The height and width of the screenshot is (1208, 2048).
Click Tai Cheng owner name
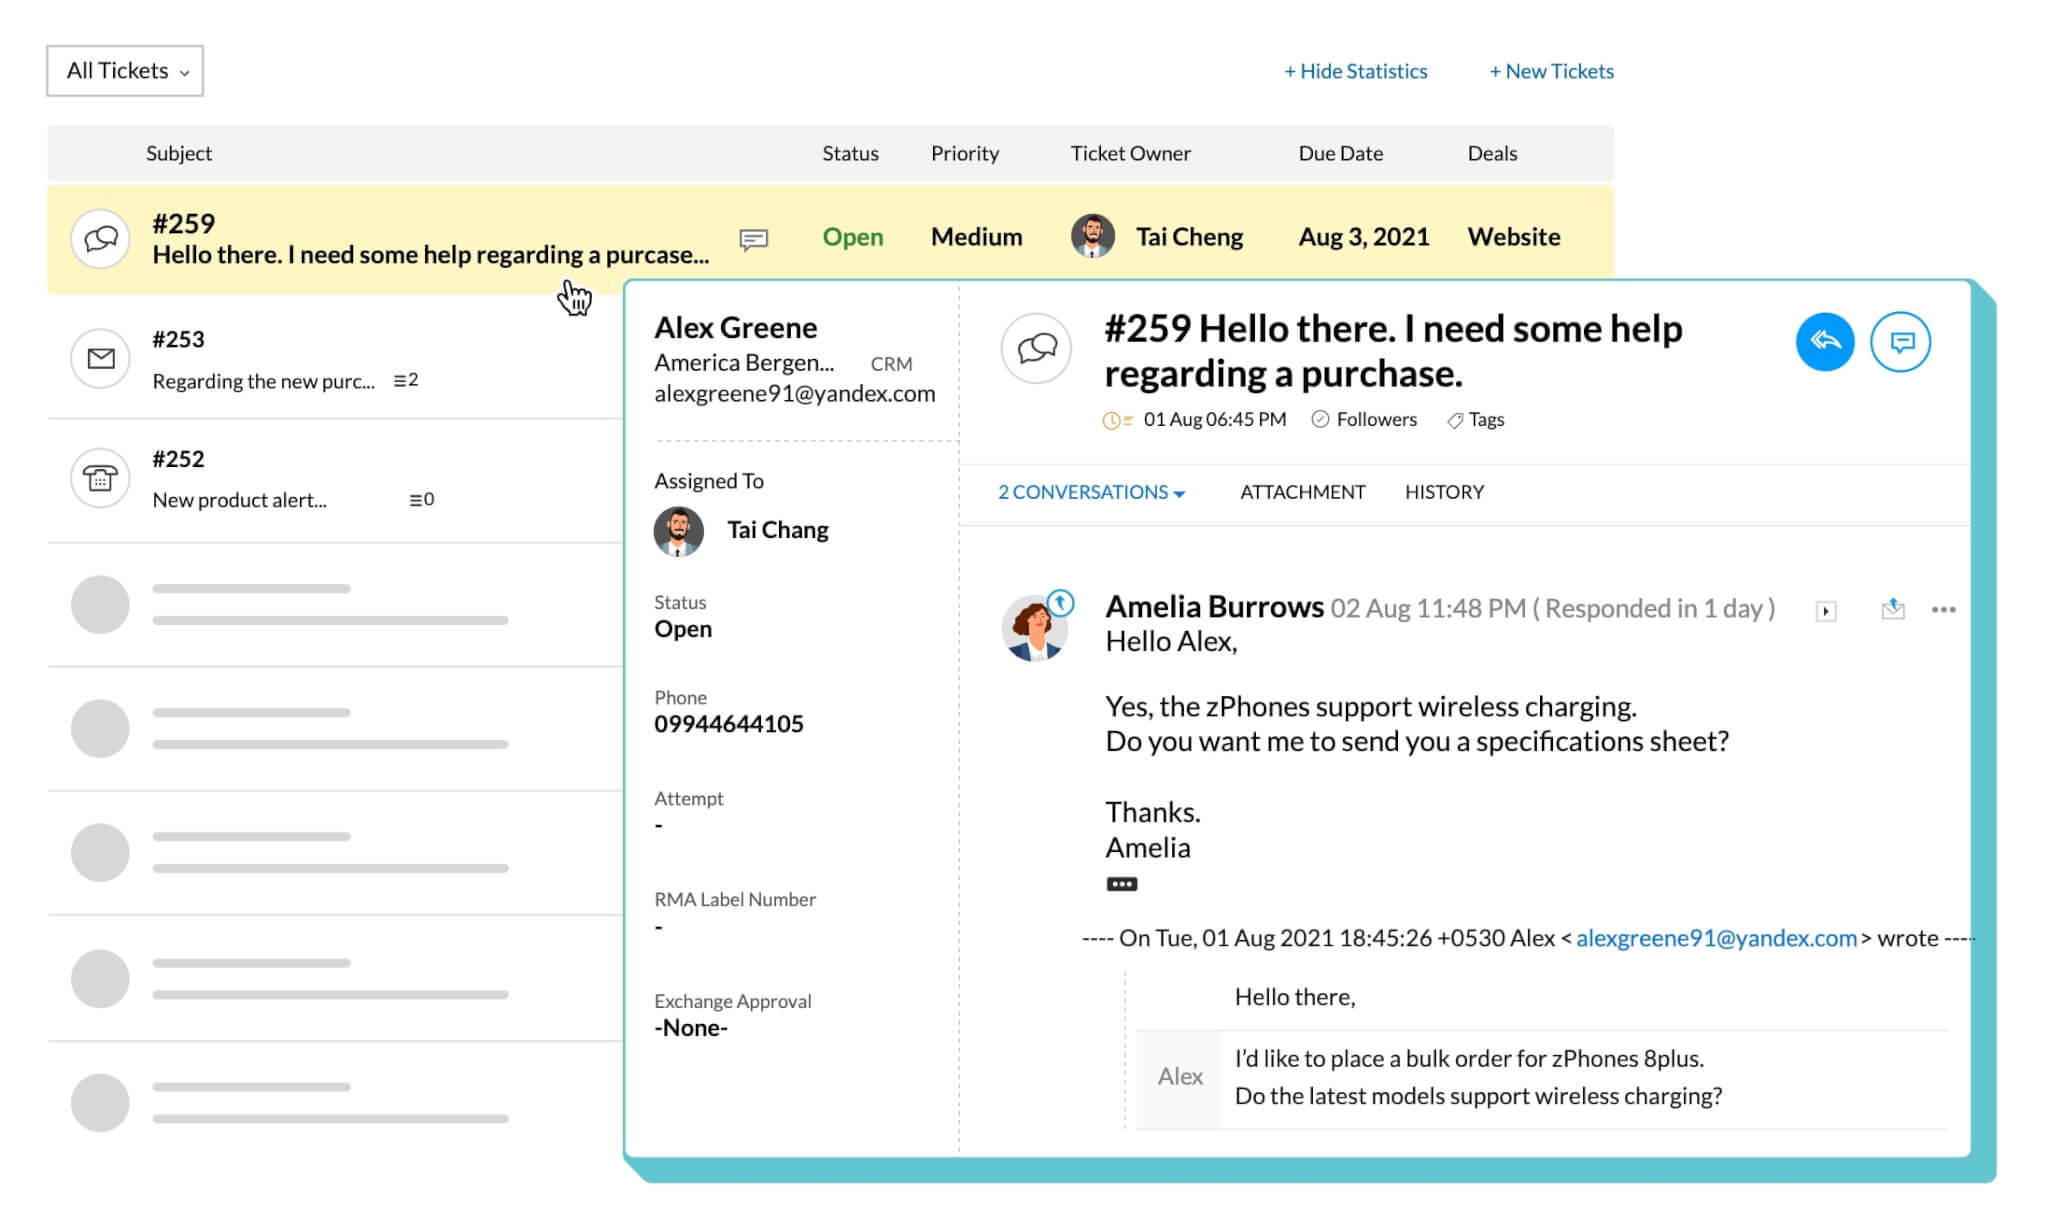coord(1189,237)
